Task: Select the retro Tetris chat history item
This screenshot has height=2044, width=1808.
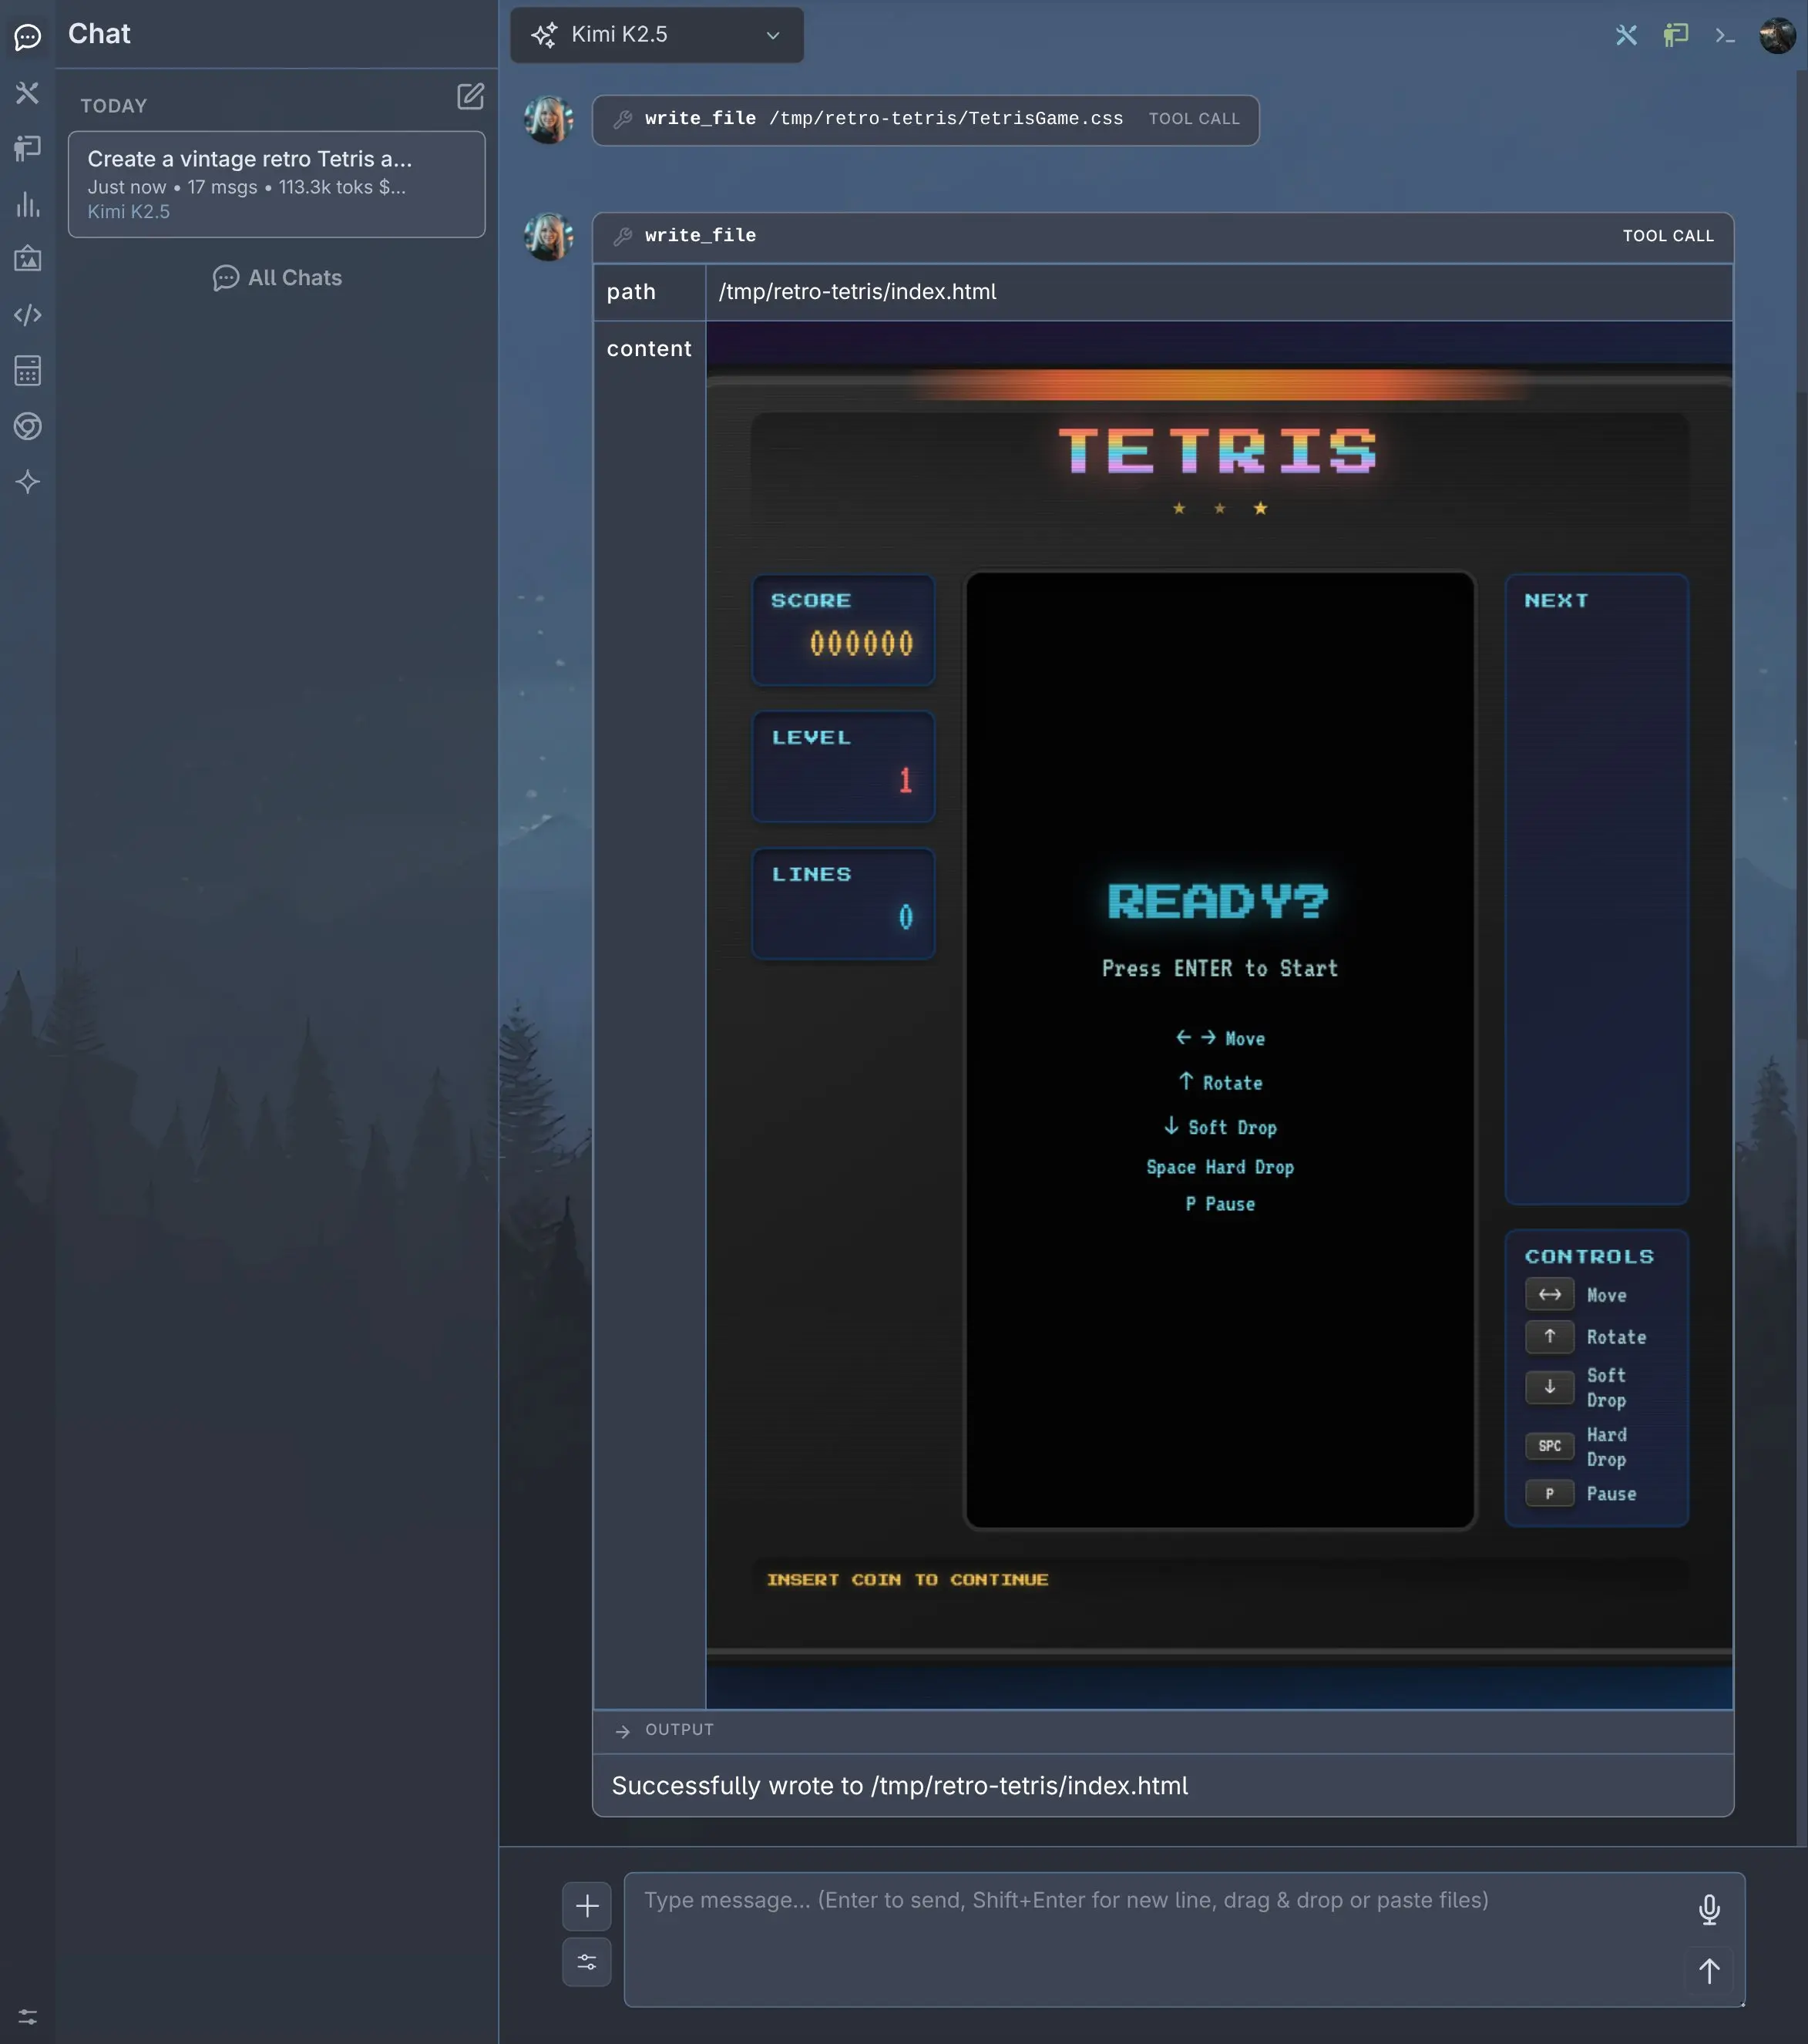Action: tap(276, 184)
